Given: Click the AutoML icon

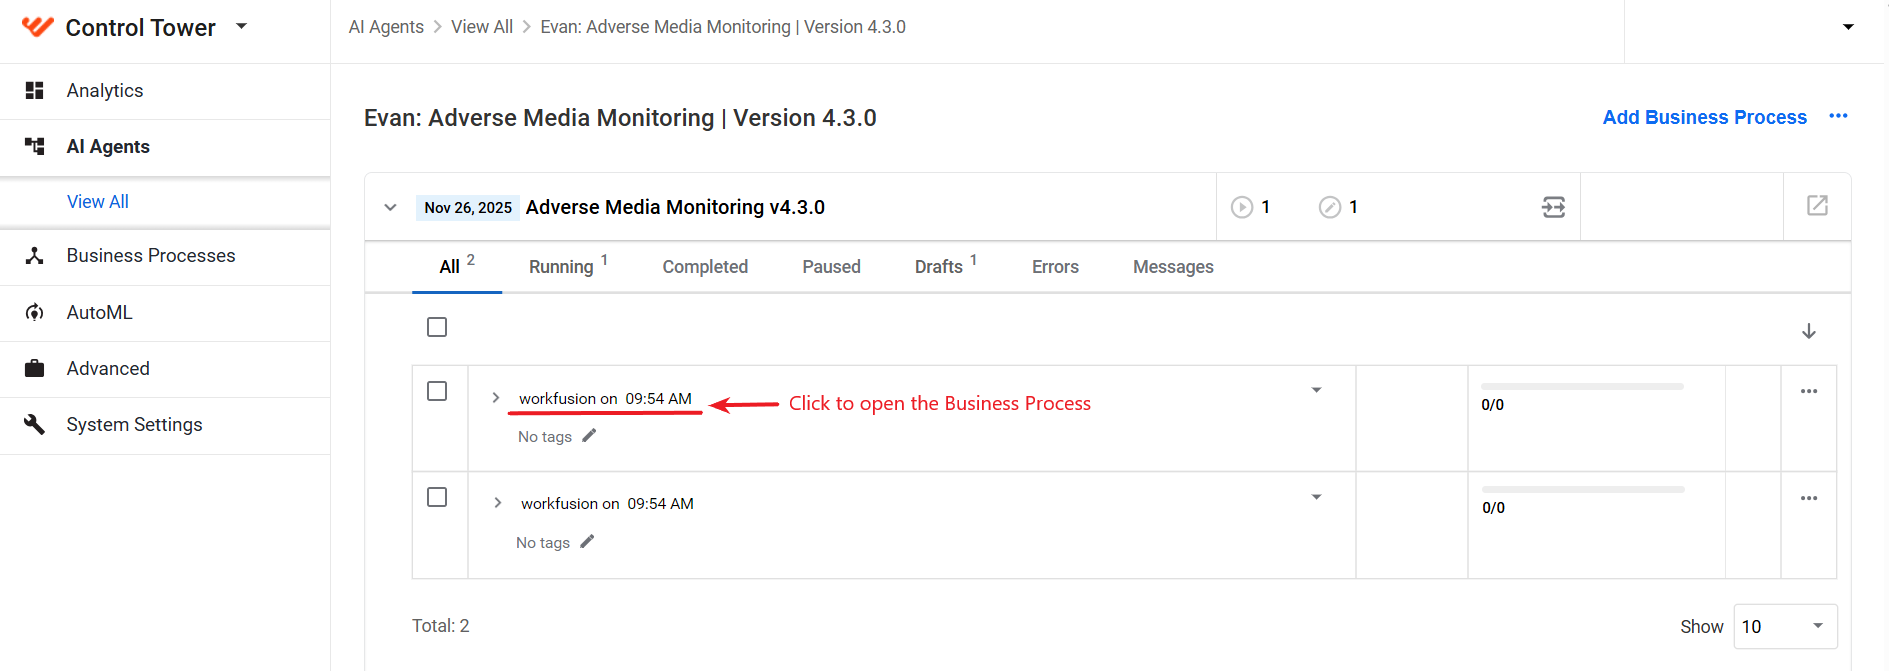Looking at the screenshot, I should 34,313.
